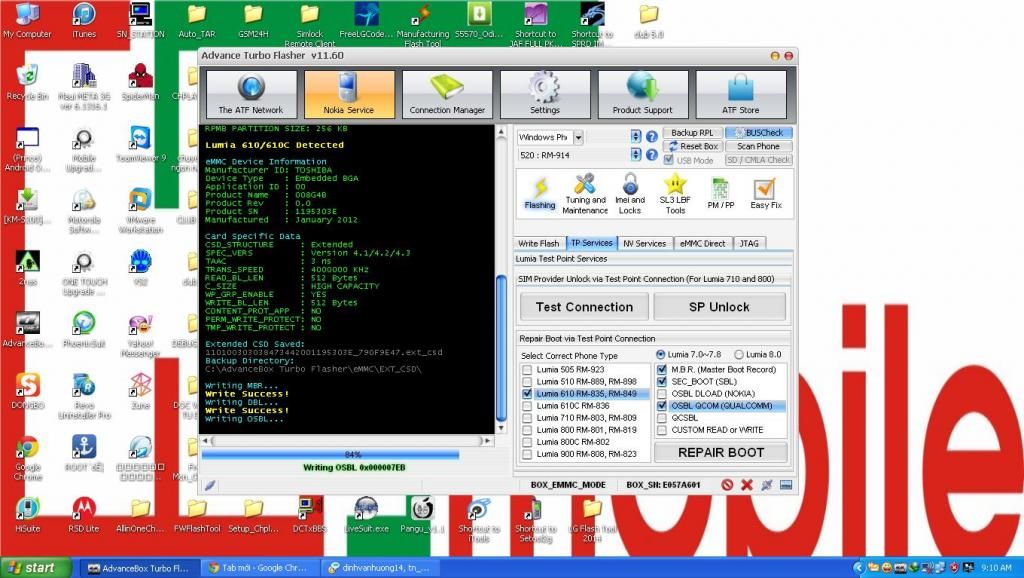Open HiSuite desktop shortcut
The width and height of the screenshot is (1024, 578).
pos(27,515)
